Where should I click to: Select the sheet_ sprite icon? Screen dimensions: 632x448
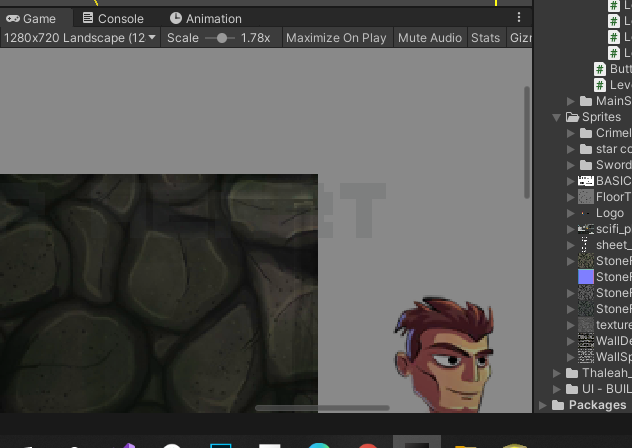(584, 245)
